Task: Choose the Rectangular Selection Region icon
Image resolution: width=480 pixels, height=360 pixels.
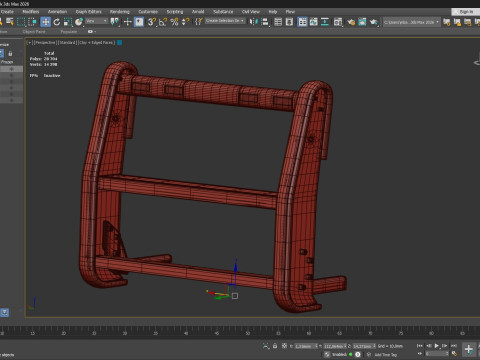Action: [21, 22]
